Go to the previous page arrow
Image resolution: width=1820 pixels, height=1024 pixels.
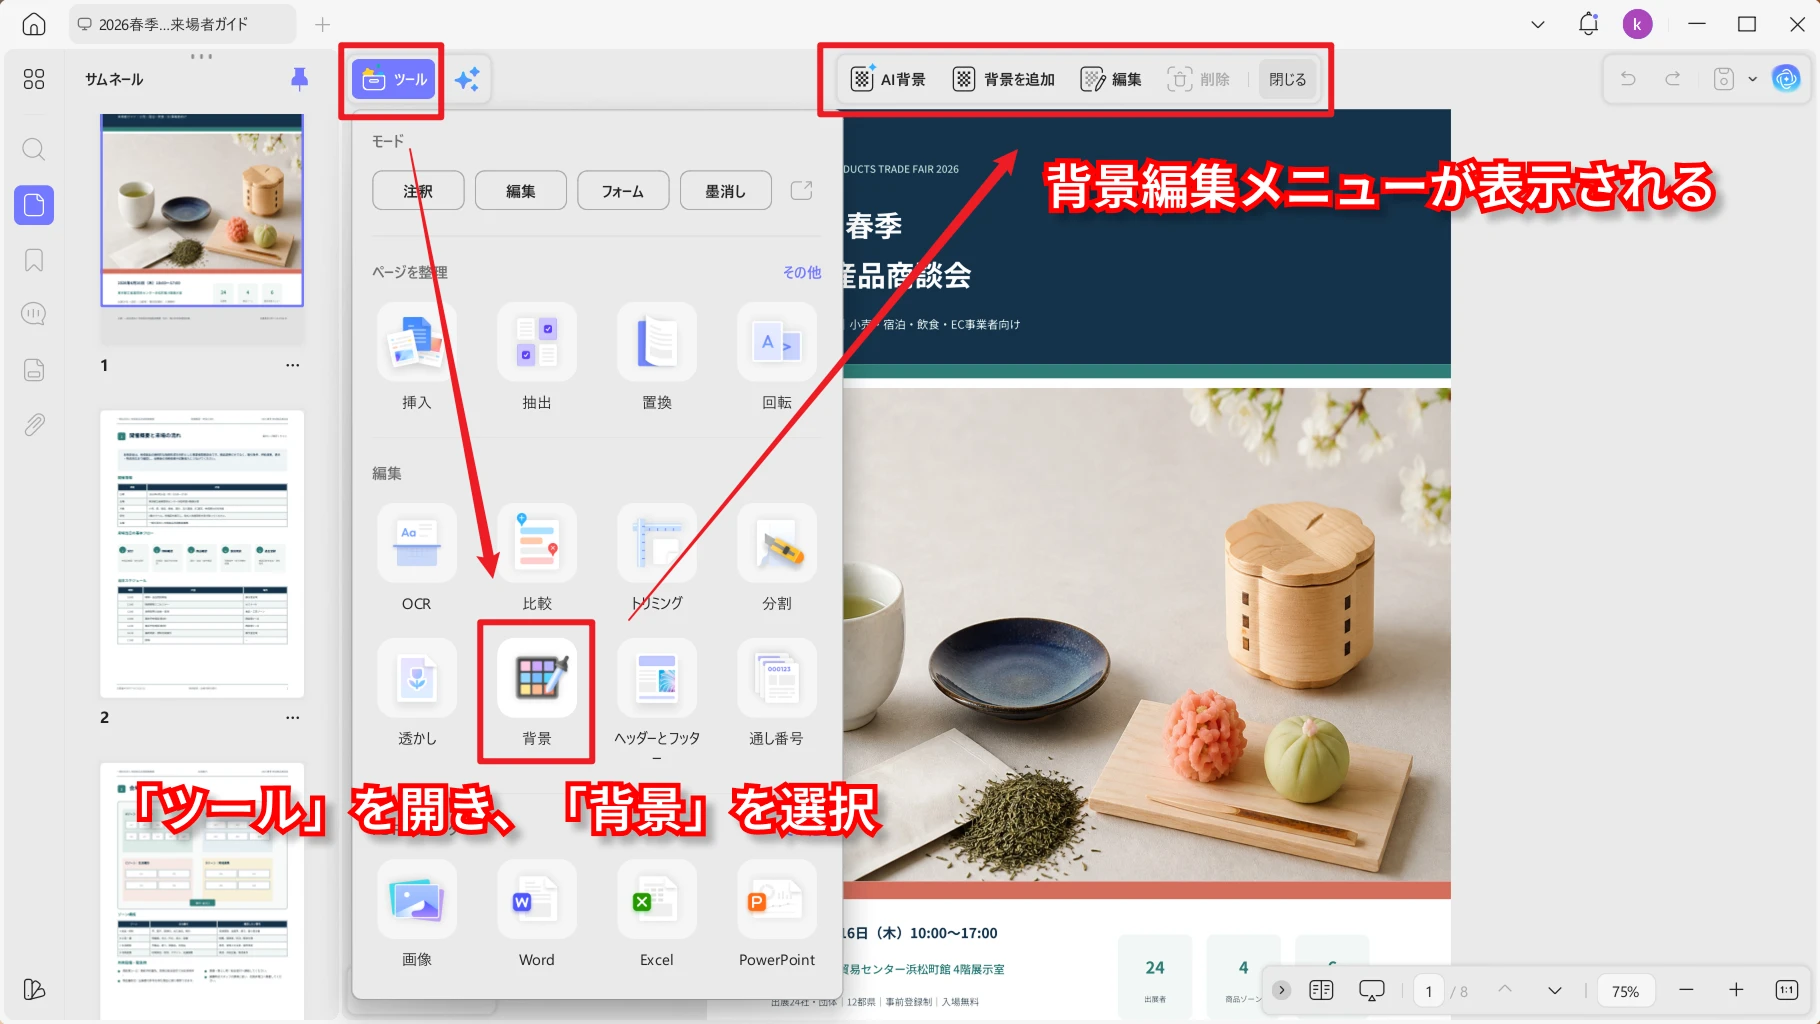1505,990
